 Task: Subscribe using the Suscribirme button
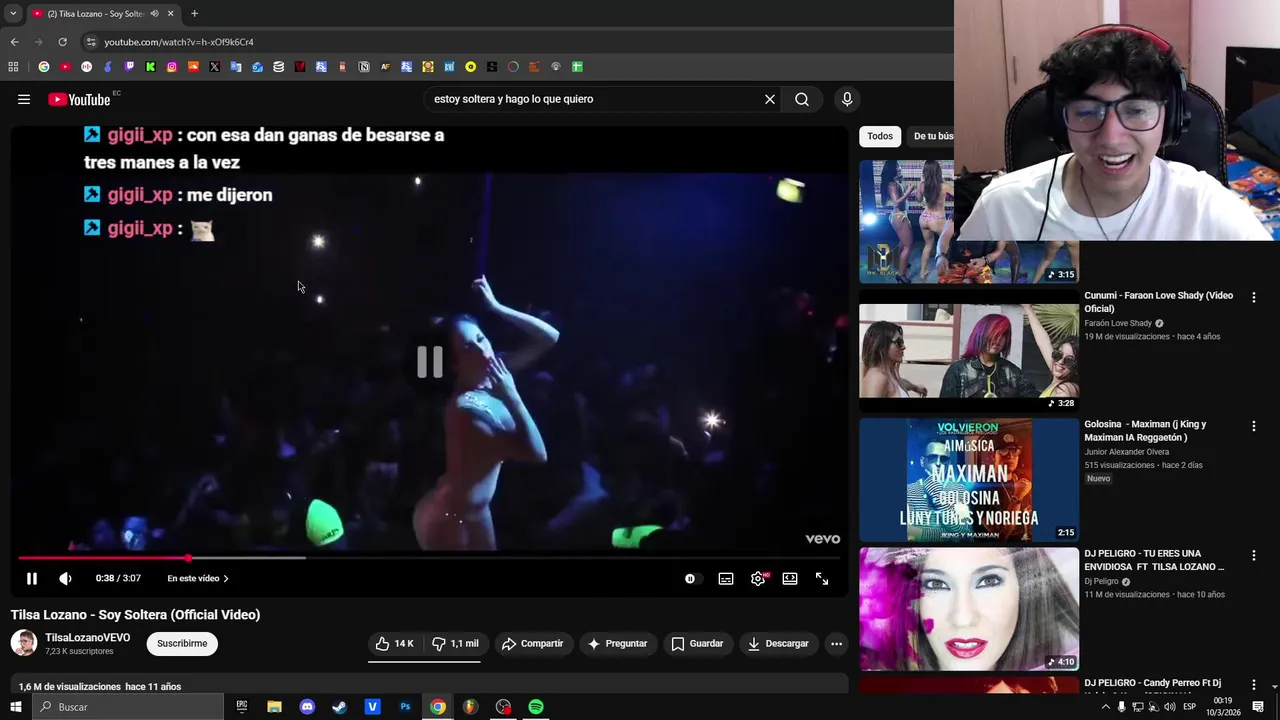pyautogui.click(x=182, y=643)
